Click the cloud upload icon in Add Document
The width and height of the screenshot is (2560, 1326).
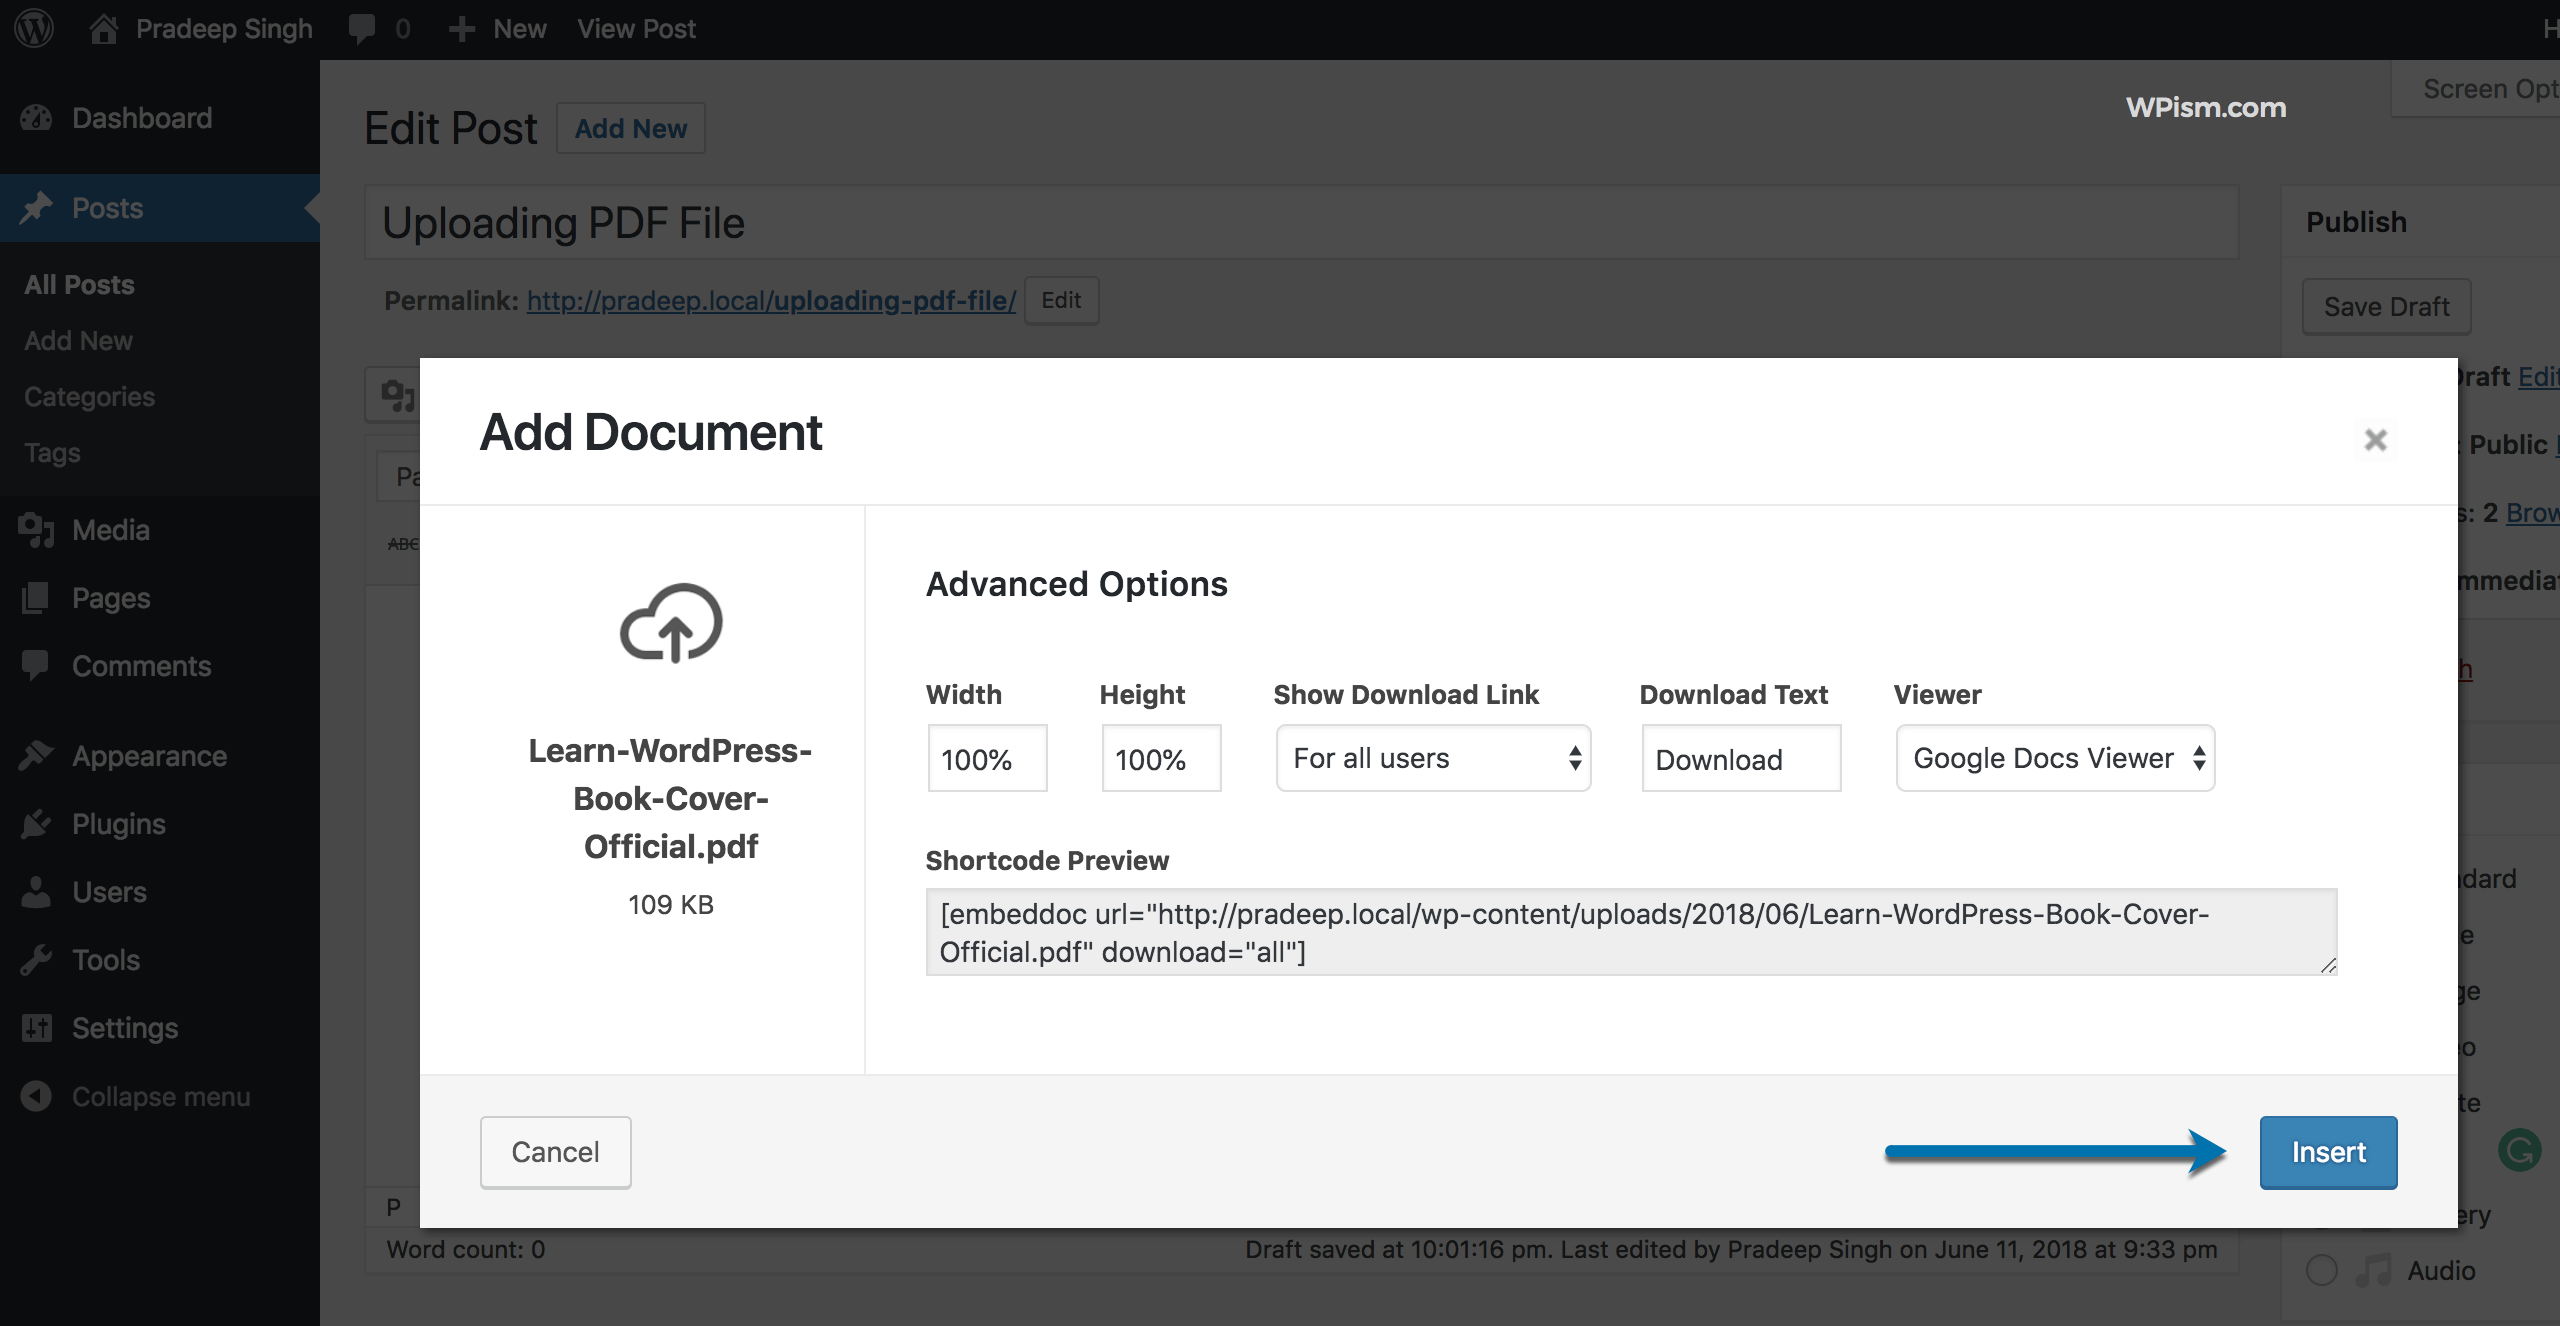click(x=671, y=623)
